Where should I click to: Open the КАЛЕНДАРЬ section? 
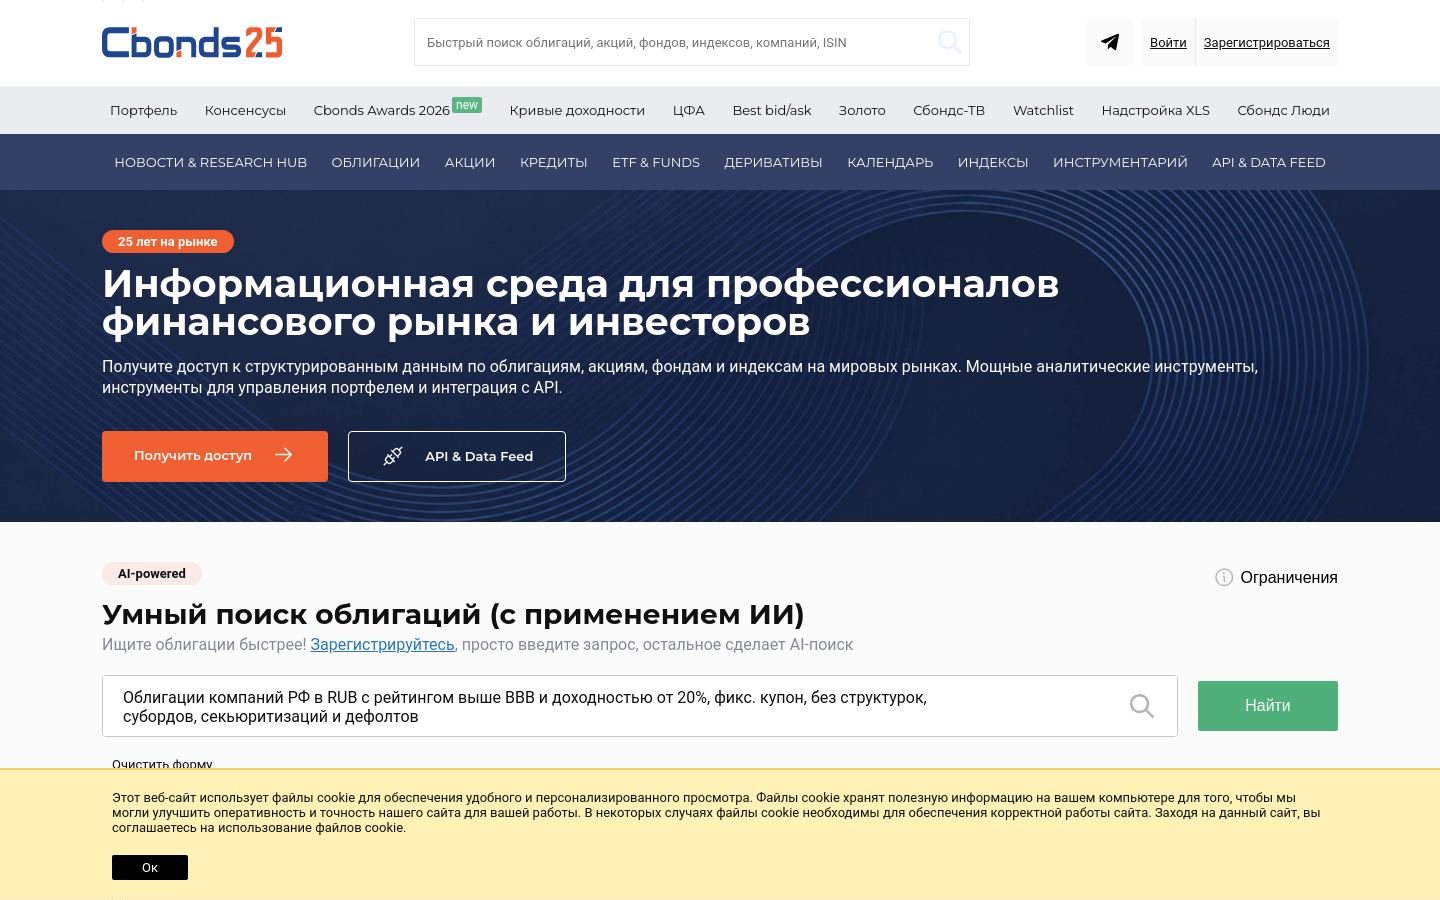(890, 162)
